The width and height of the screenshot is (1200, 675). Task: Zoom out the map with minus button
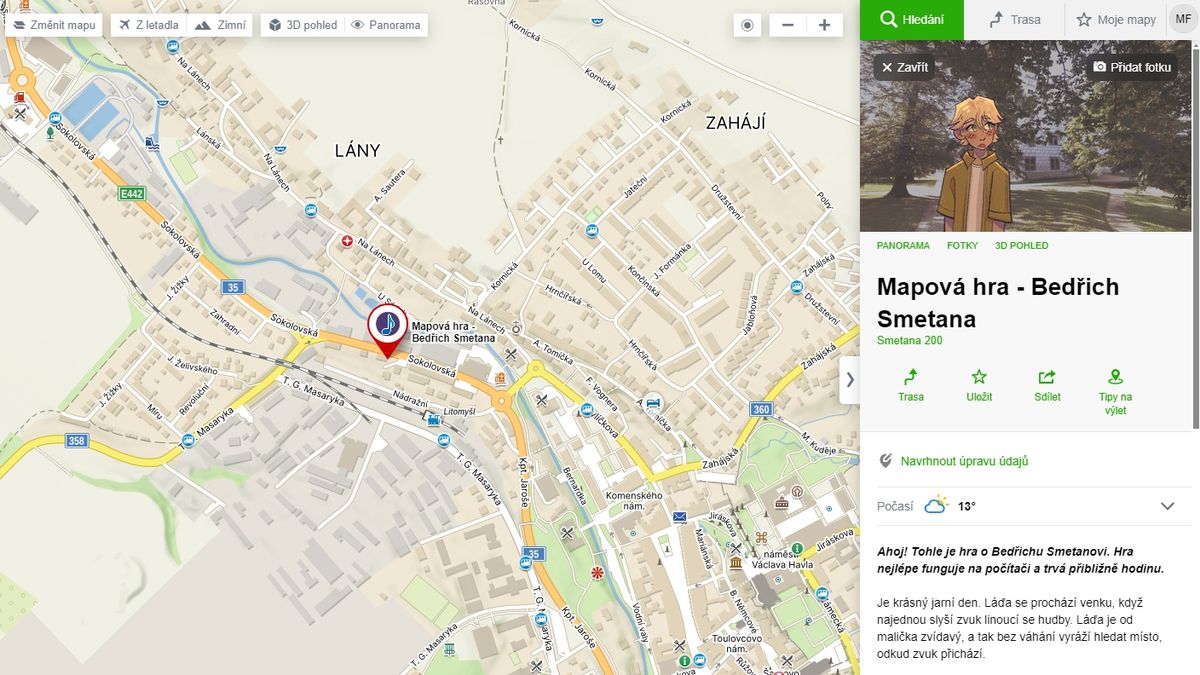788,25
